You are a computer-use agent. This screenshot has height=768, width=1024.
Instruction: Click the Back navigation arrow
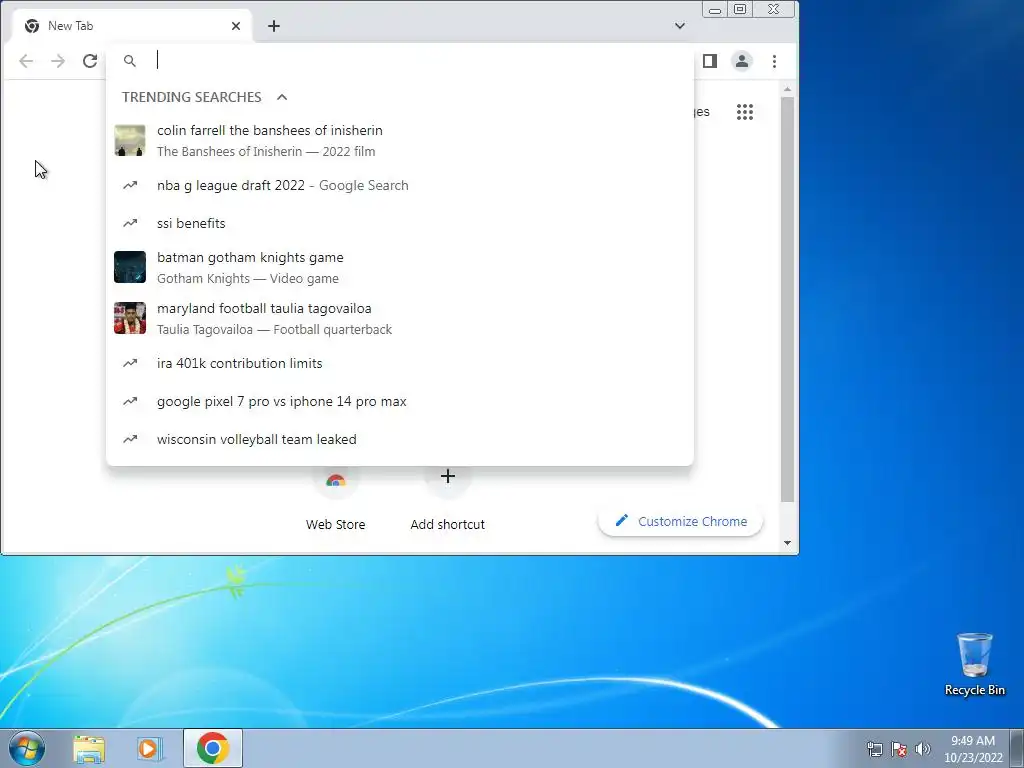point(26,61)
